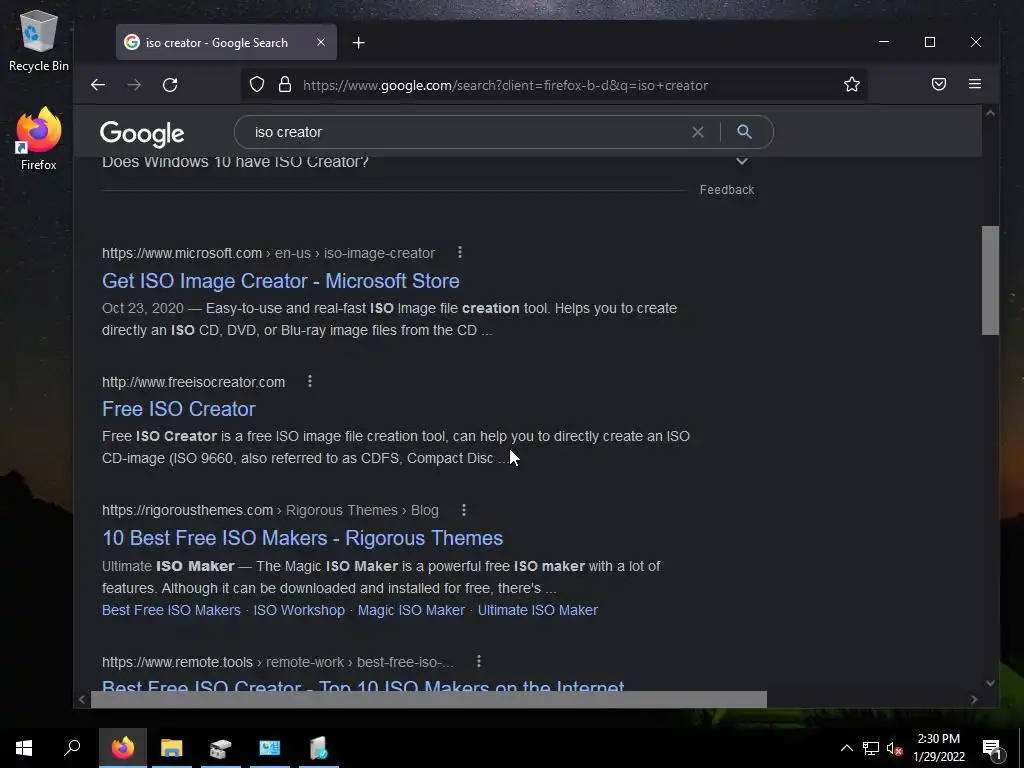Open 'Get ISO Image Creator - Microsoft Store' result
The width and height of the screenshot is (1024, 768).
281,281
